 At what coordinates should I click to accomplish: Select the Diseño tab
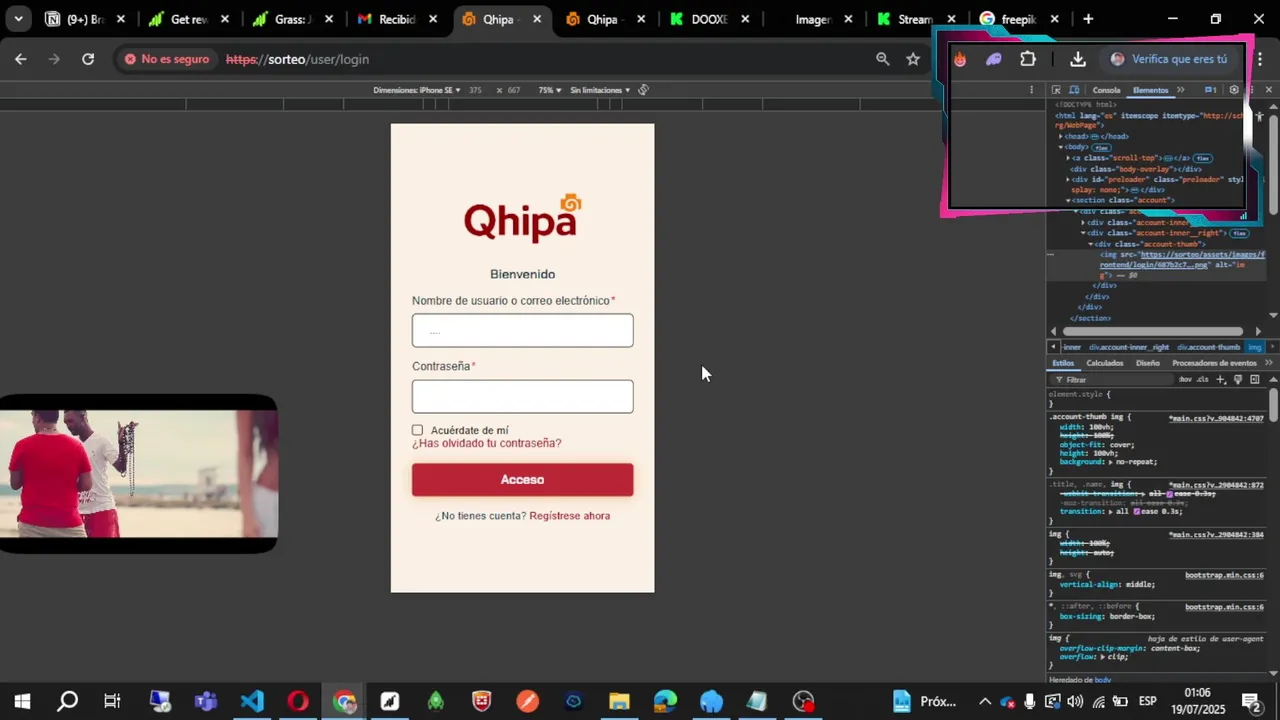click(x=1148, y=363)
